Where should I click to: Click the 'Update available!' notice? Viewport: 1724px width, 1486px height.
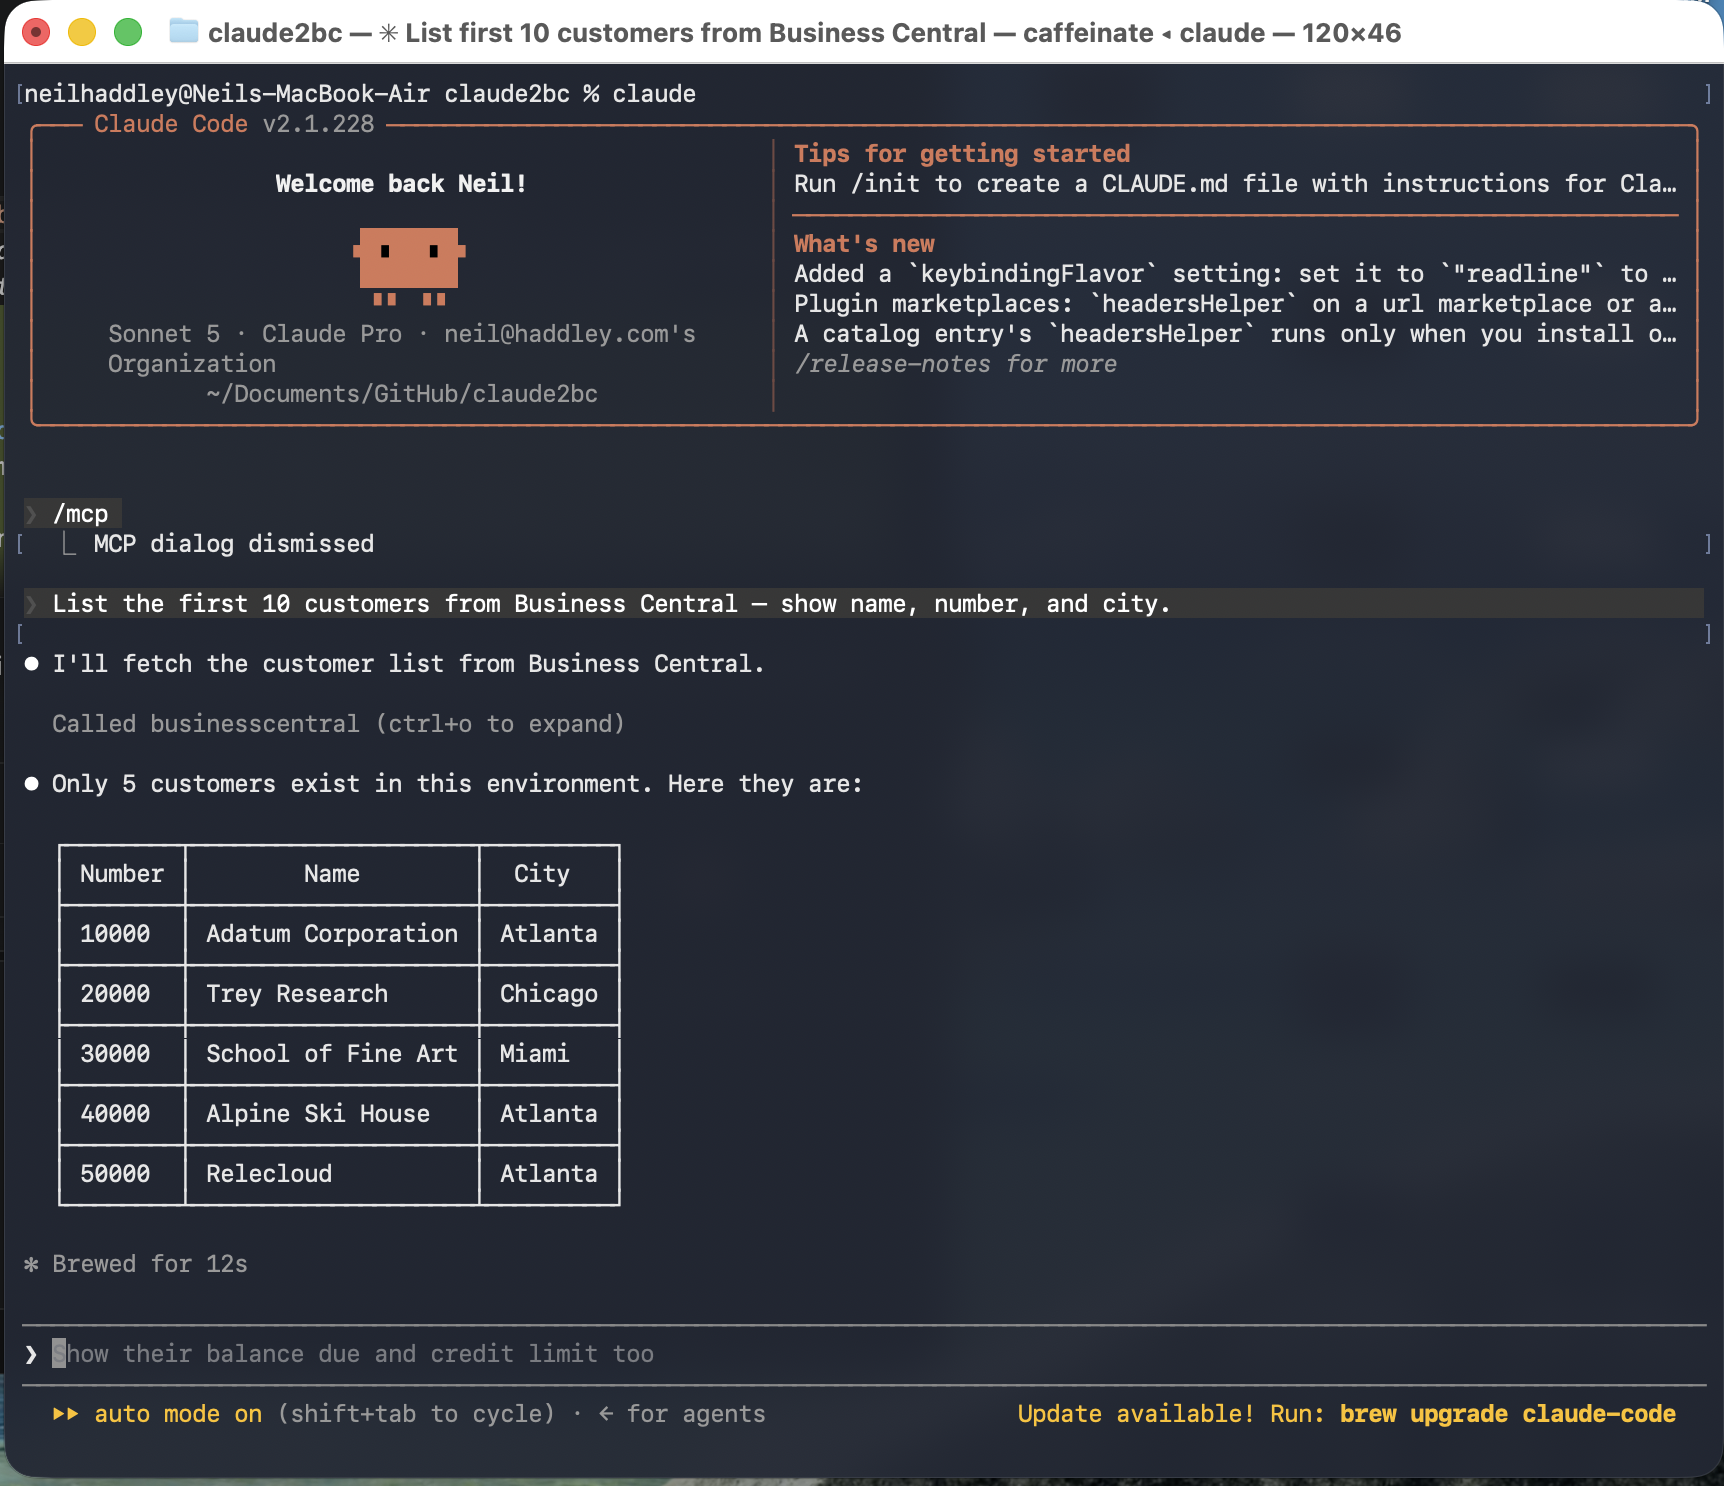tap(1136, 1414)
